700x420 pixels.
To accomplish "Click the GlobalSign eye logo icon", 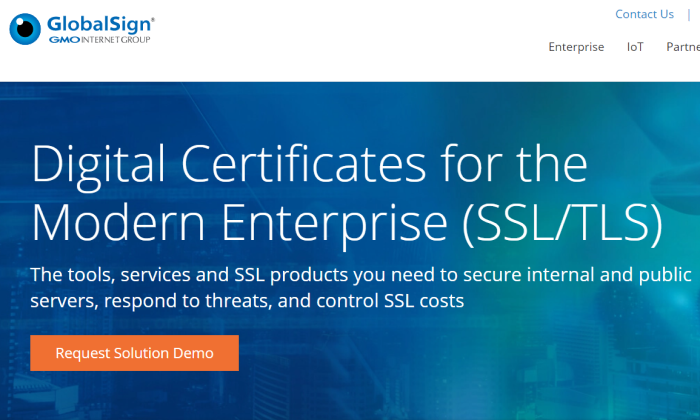I will [x=25, y=29].
